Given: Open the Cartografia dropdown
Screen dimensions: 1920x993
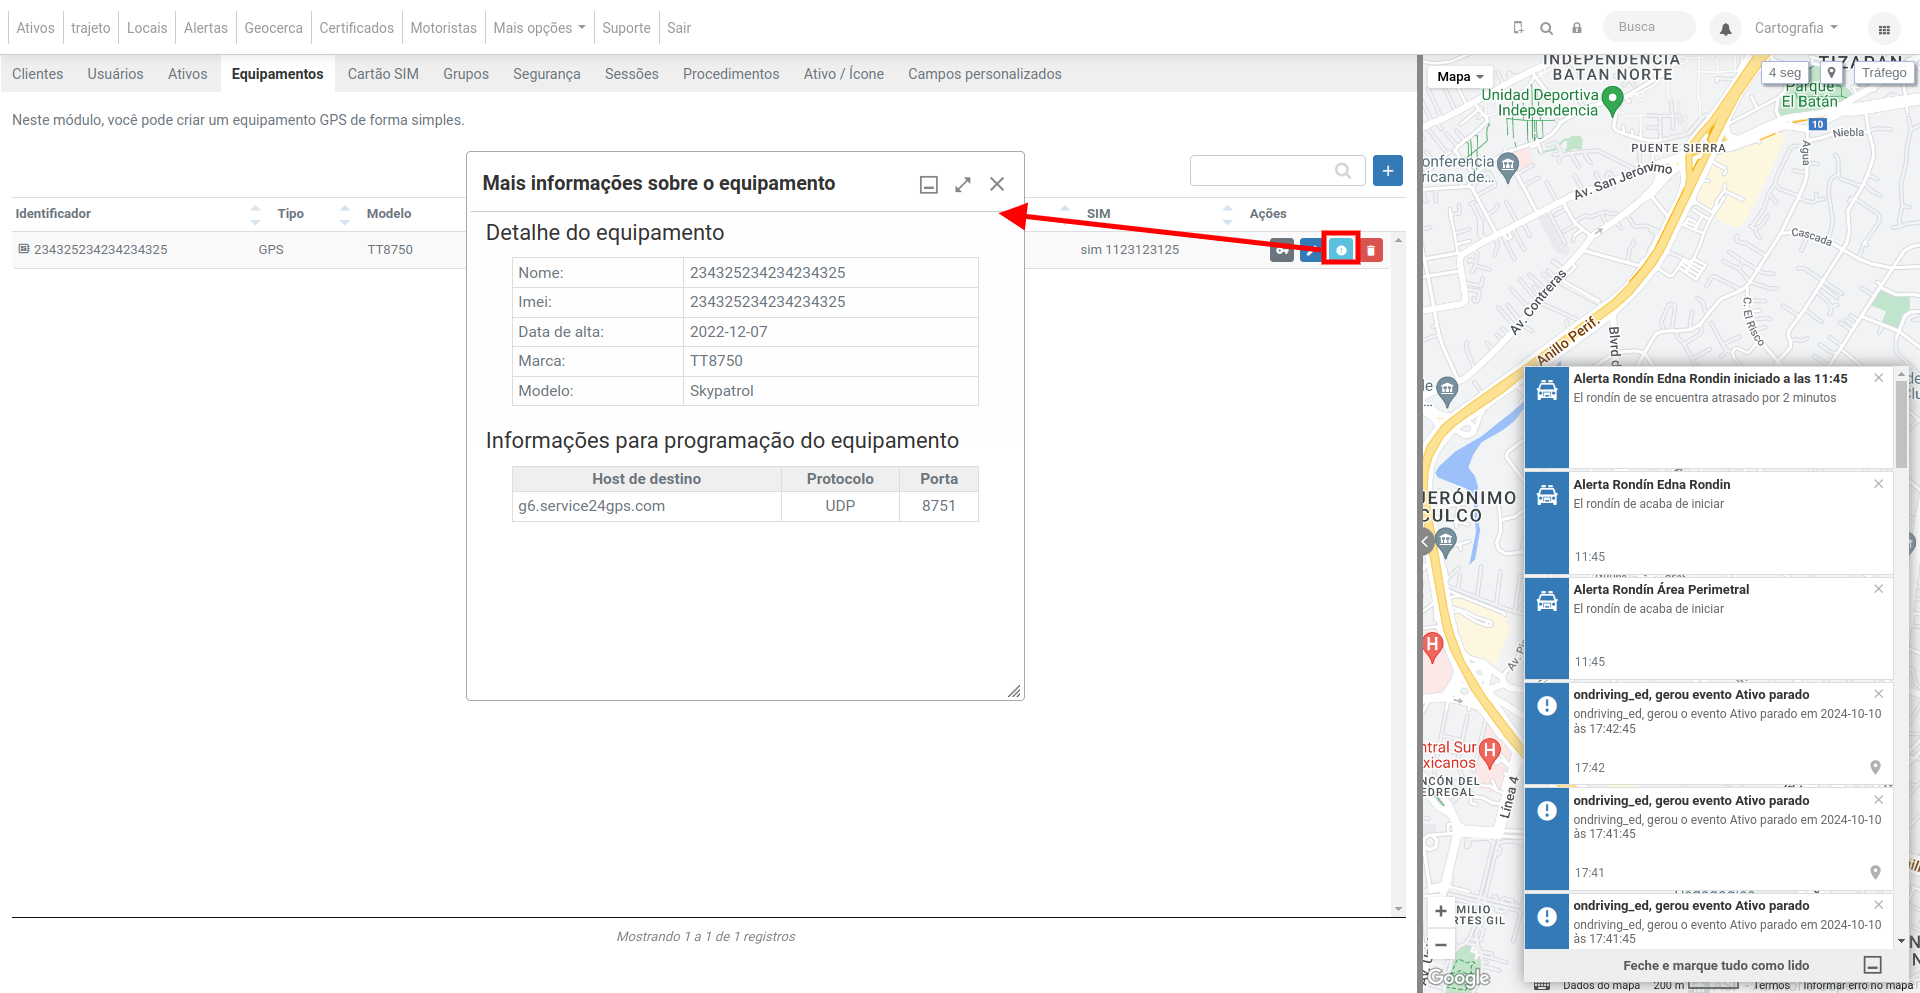Looking at the screenshot, I should pos(1796,28).
